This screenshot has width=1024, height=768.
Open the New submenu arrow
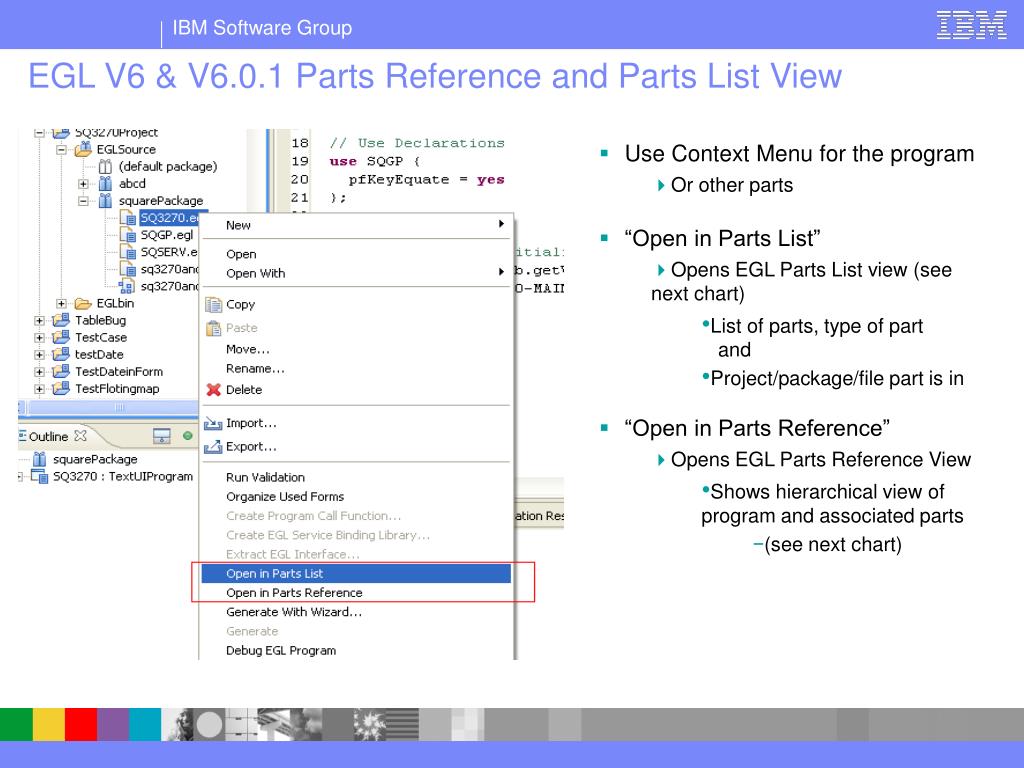(x=501, y=224)
